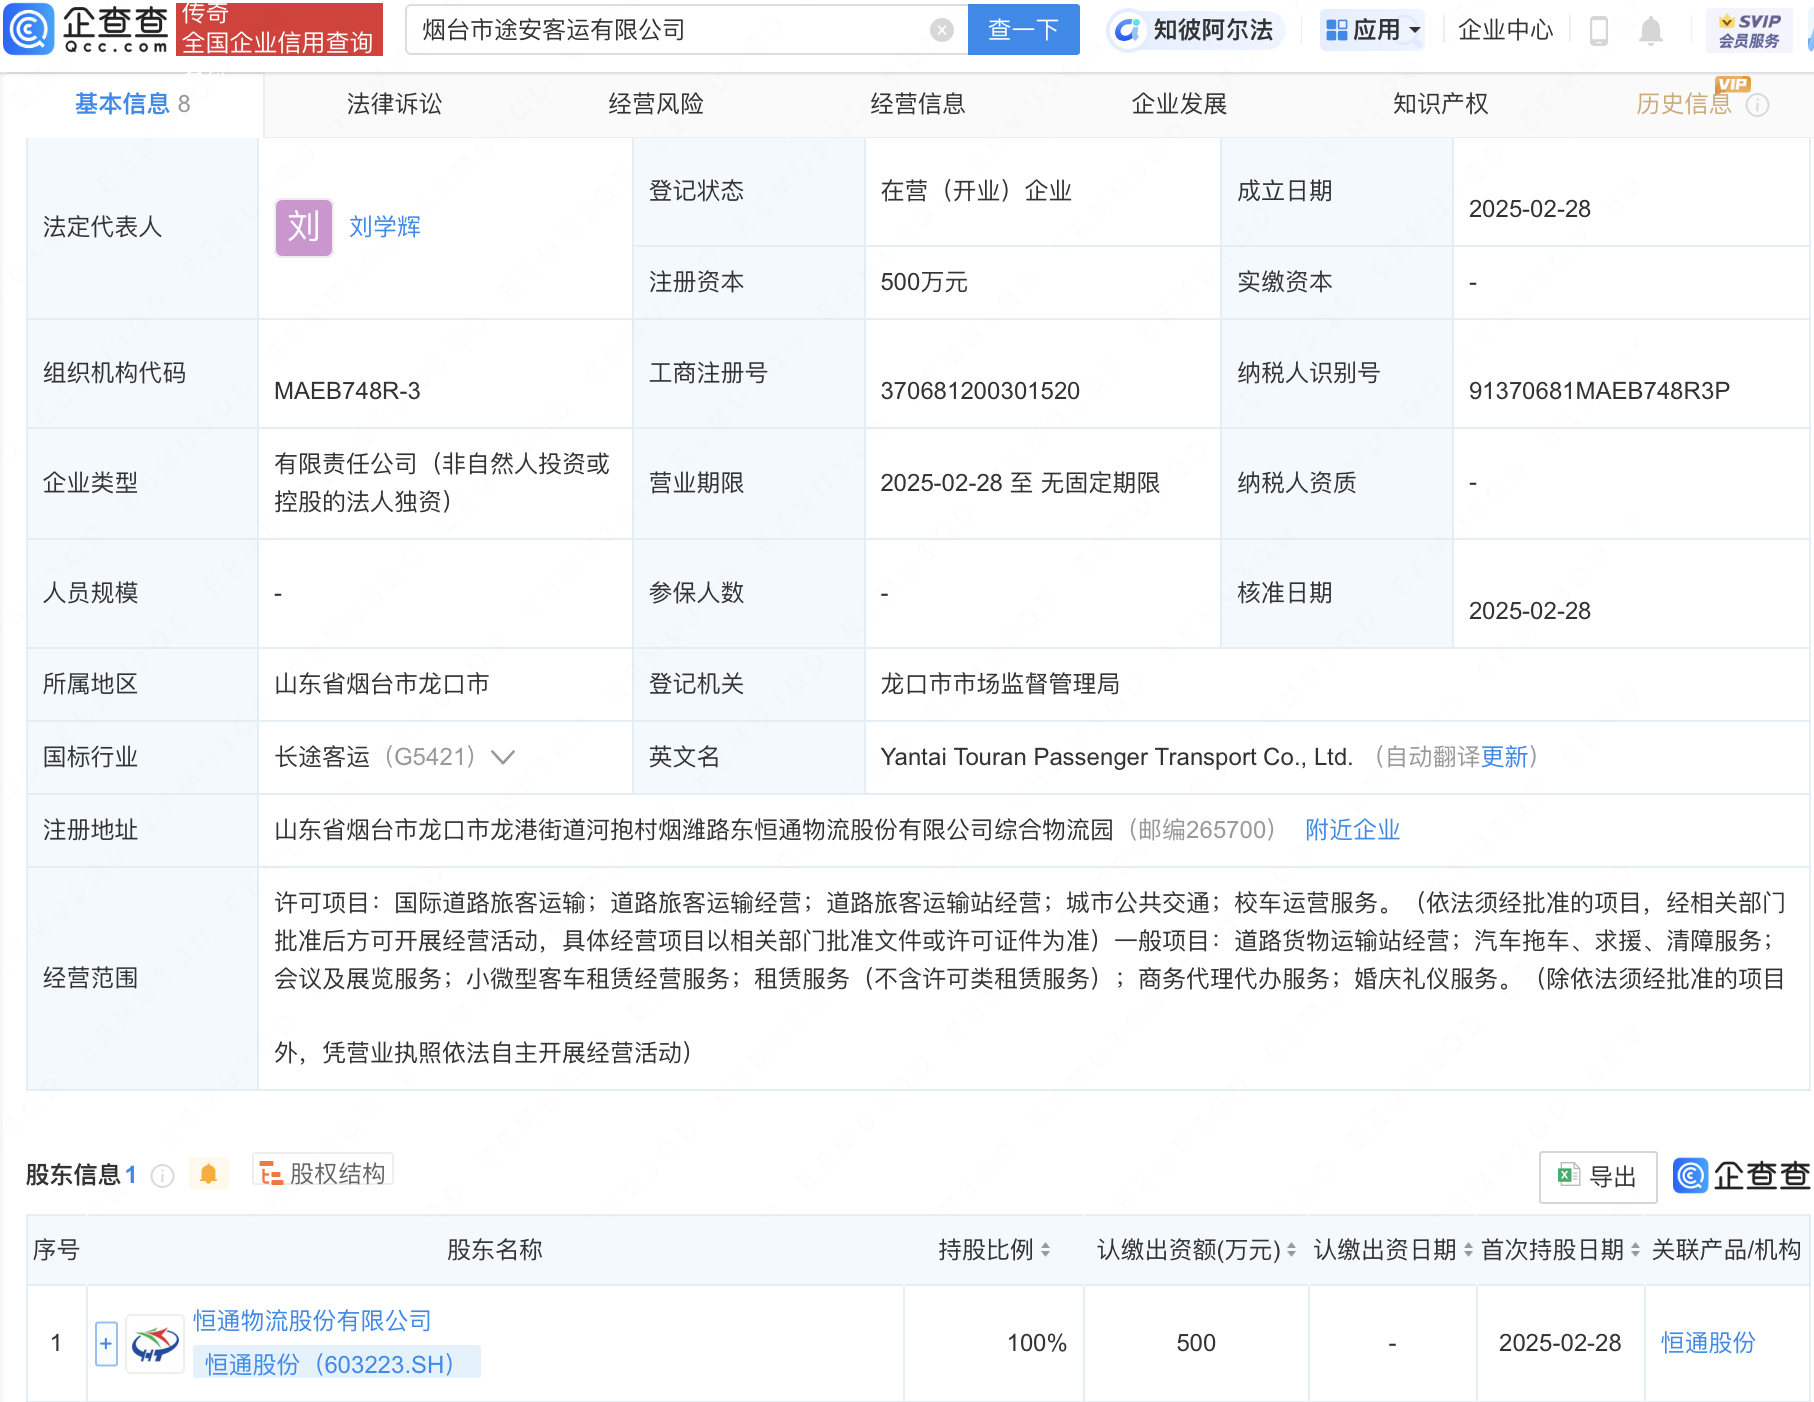Expand the 长途客运 industry chevron
Image resolution: width=1814 pixels, height=1402 pixels.
pyautogui.click(x=503, y=757)
